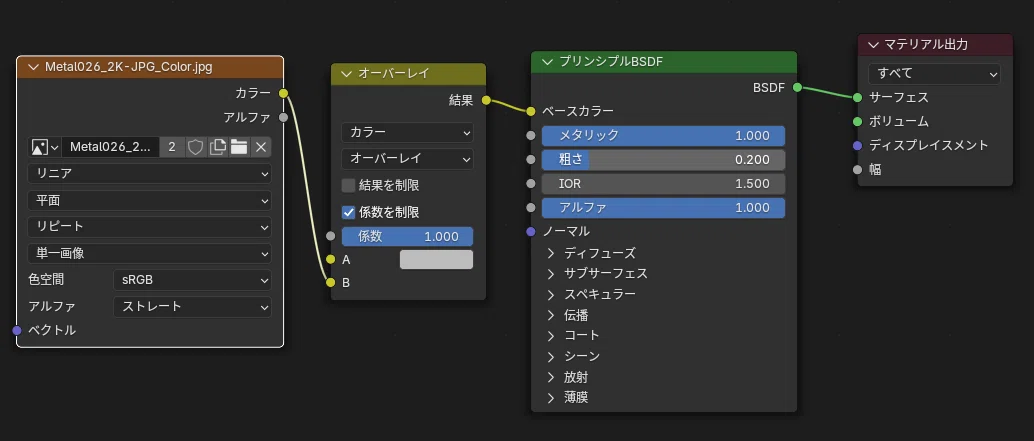The image size is (1034, 441).
Task: Click the BSDF アルファ 1.000 slider
Action: click(x=663, y=208)
